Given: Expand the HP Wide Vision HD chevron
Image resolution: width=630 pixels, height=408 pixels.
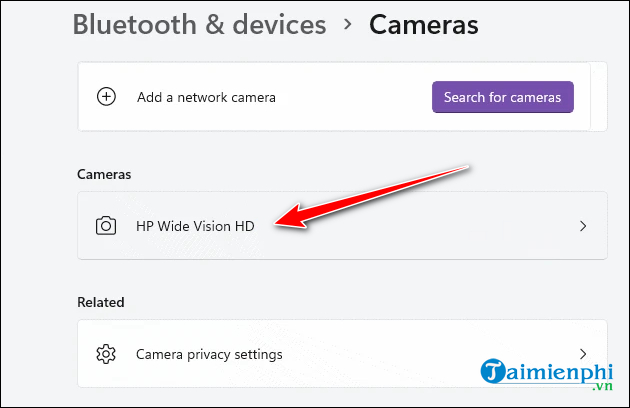Looking at the screenshot, I should point(583,226).
